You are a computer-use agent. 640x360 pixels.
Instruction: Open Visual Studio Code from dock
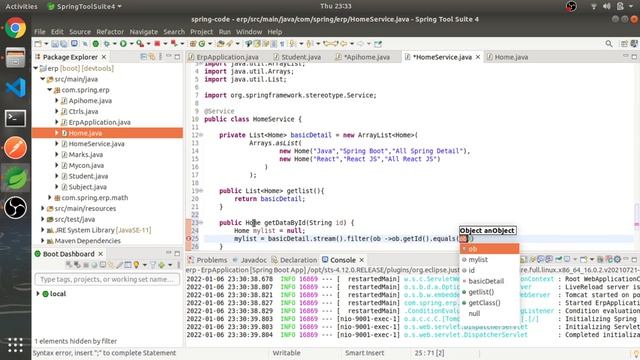pyautogui.click(x=16, y=88)
